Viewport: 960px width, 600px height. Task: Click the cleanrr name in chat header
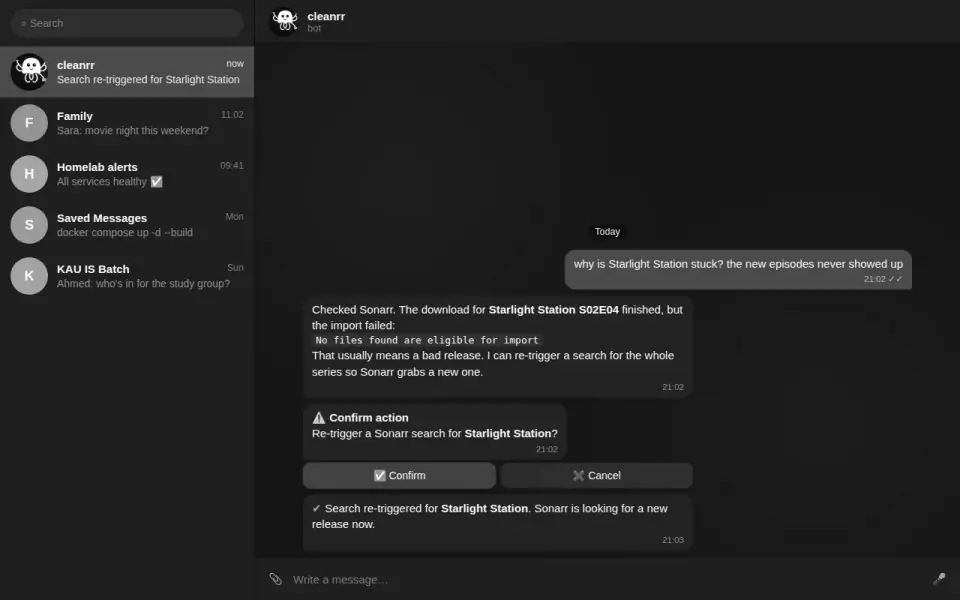click(x=326, y=17)
